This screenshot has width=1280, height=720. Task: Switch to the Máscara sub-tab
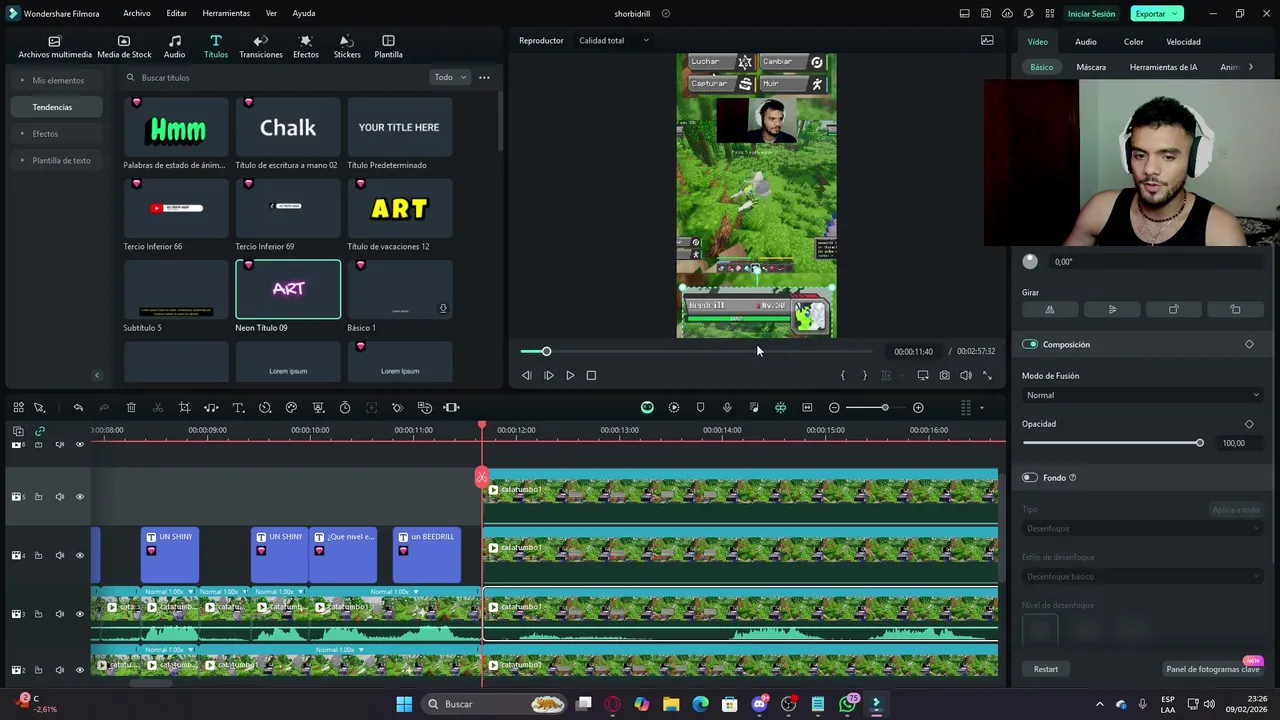(x=1091, y=67)
